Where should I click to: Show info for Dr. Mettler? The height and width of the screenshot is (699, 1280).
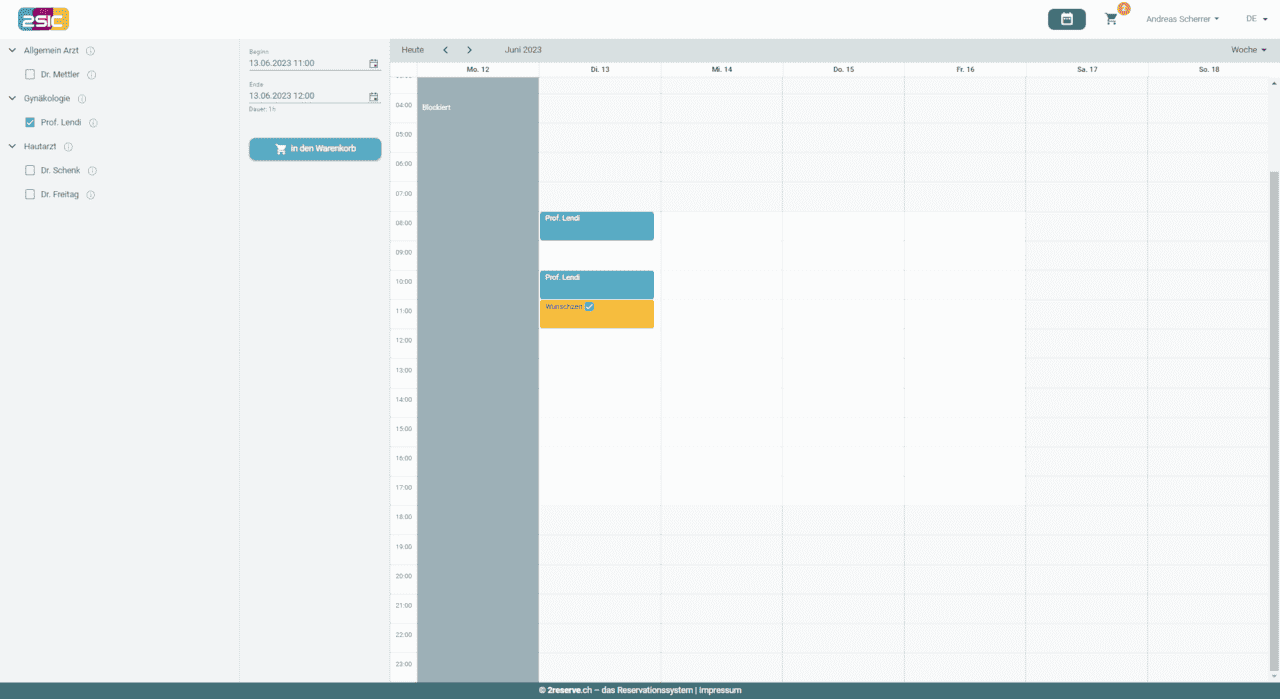point(92,75)
